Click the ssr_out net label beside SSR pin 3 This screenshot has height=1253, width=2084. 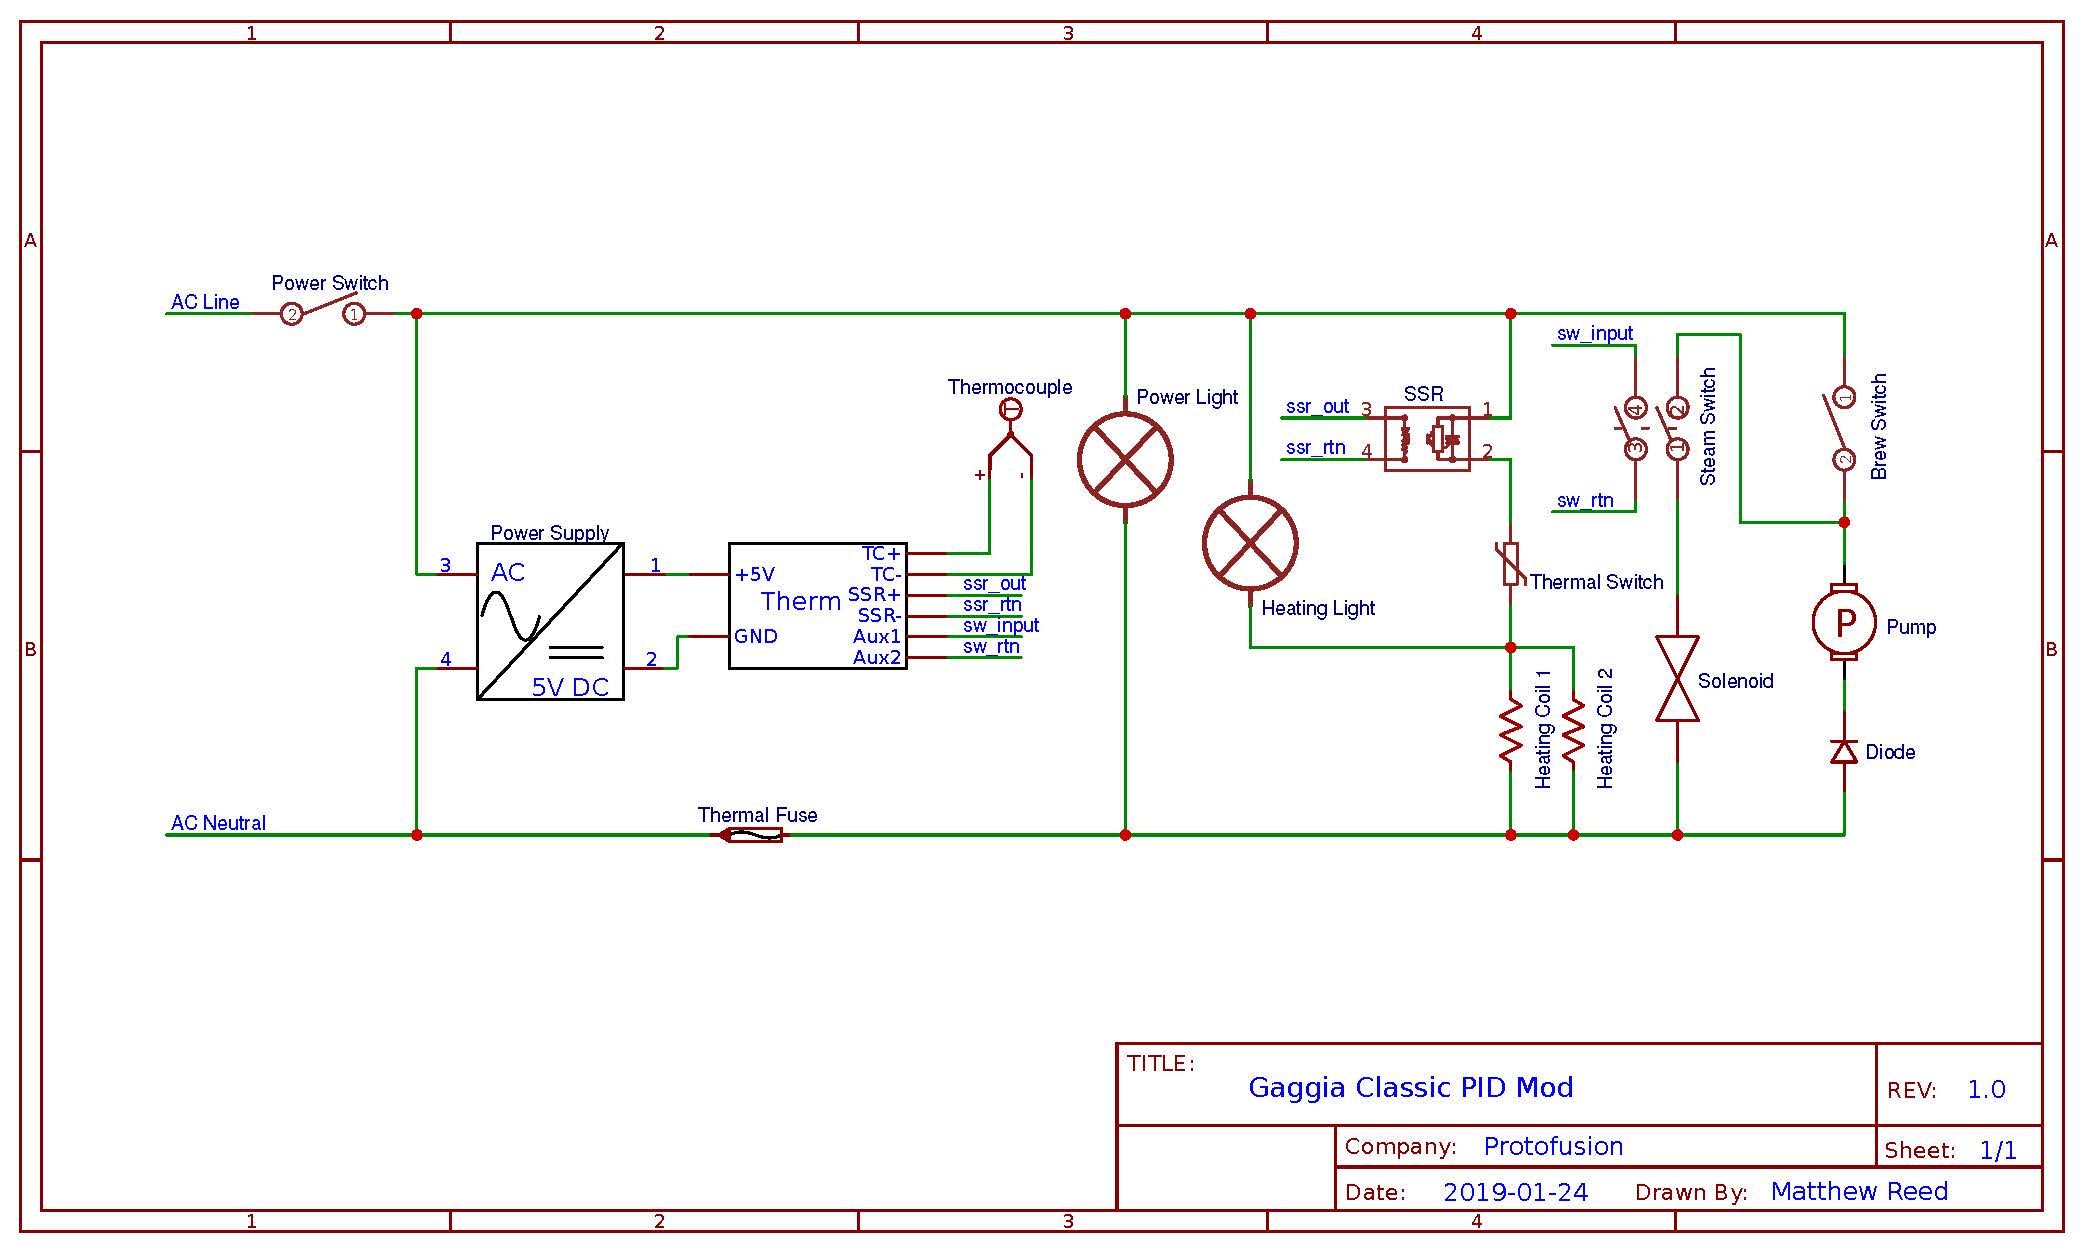[1317, 406]
